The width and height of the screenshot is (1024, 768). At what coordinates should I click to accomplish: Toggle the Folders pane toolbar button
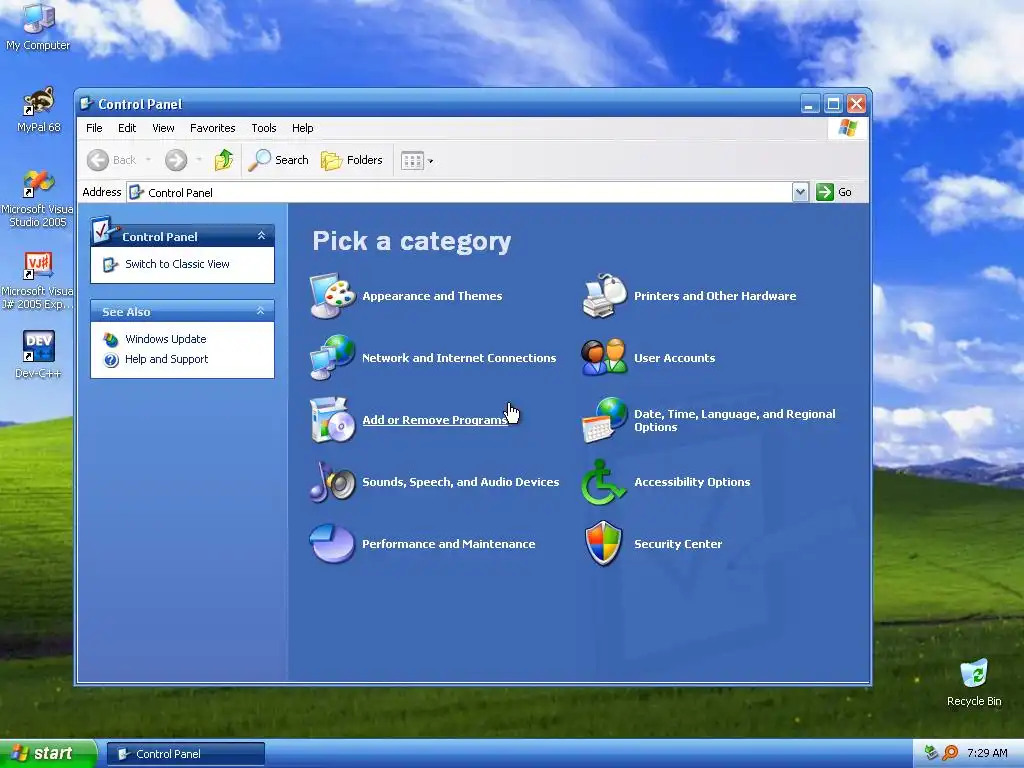352,160
